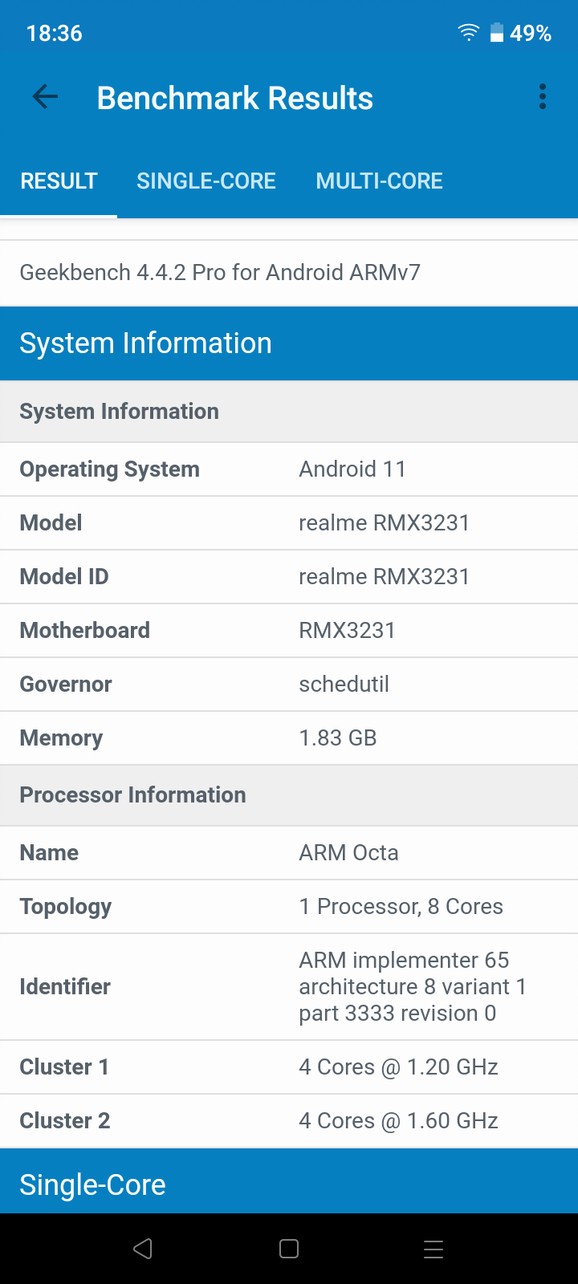The width and height of the screenshot is (578, 1284).
Task: Select the Memory label
Action: click(61, 738)
